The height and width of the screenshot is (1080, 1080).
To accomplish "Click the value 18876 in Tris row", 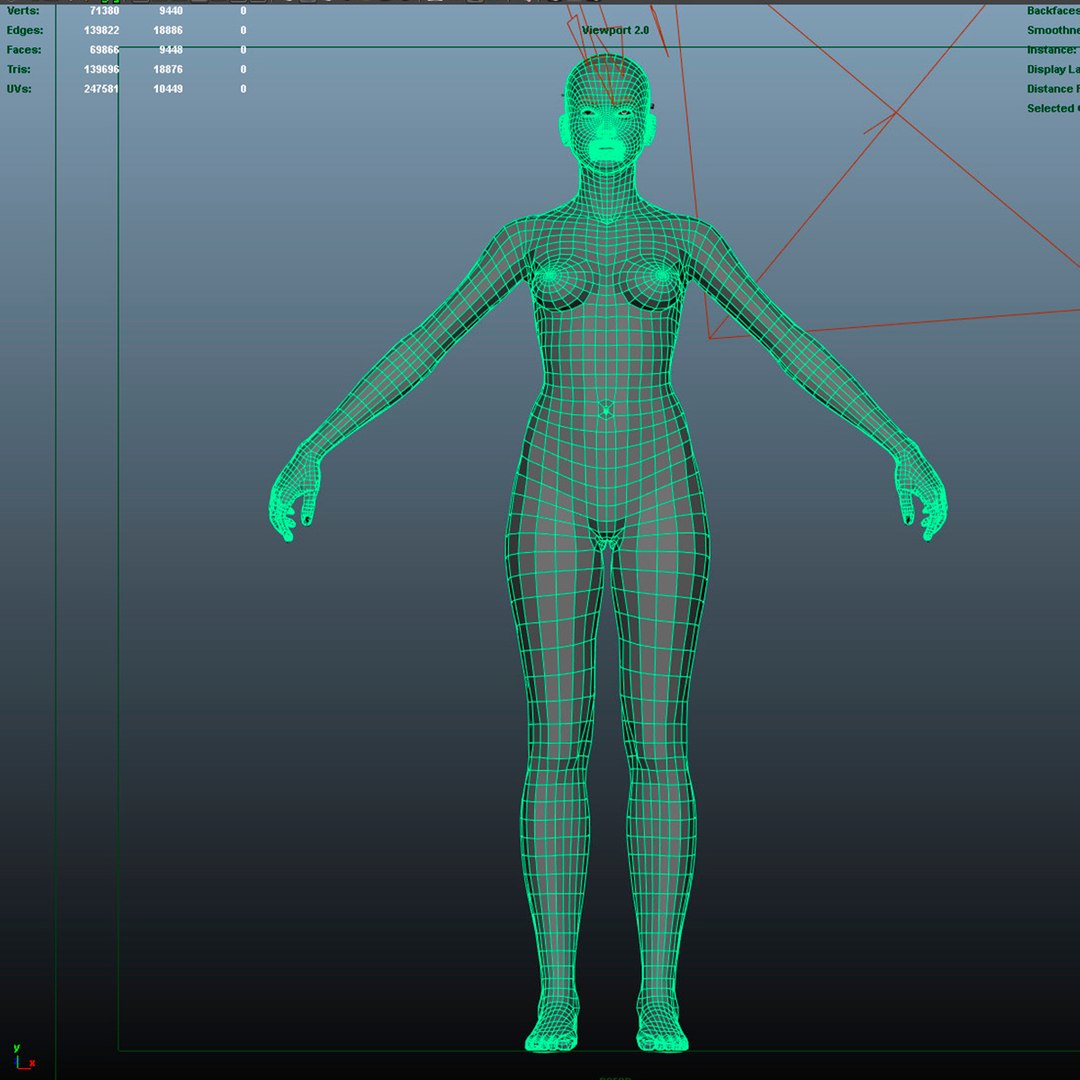I will (168, 69).
